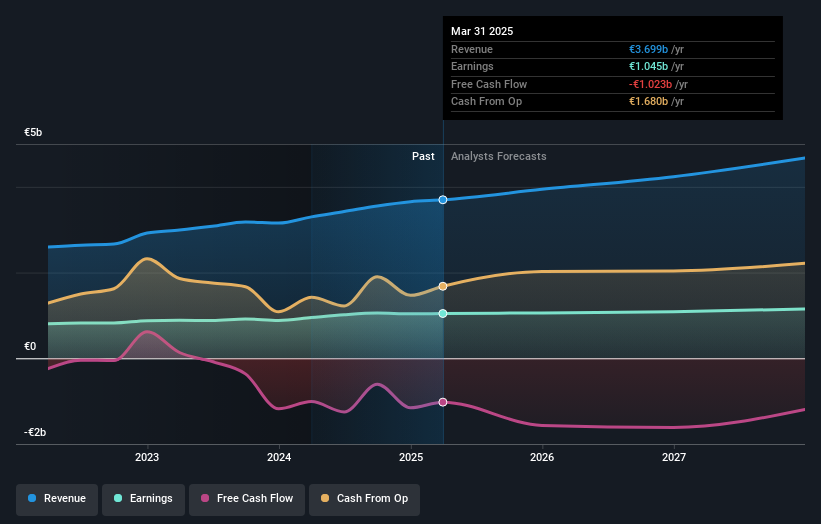Click the blue Revenue data point marker
The height and width of the screenshot is (524, 821).
pyautogui.click(x=443, y=200)
